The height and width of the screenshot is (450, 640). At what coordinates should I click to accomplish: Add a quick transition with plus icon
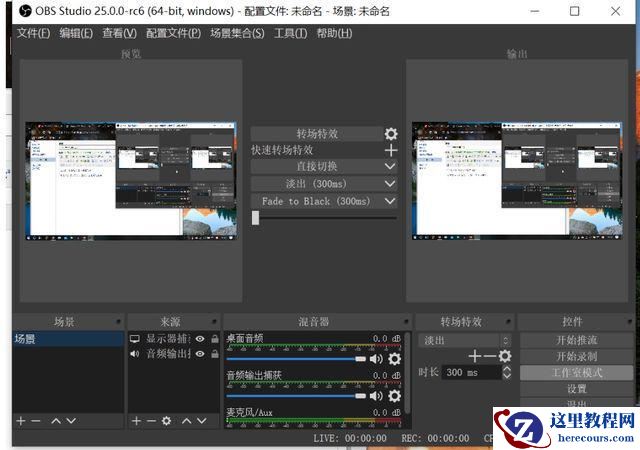(391, 150)
